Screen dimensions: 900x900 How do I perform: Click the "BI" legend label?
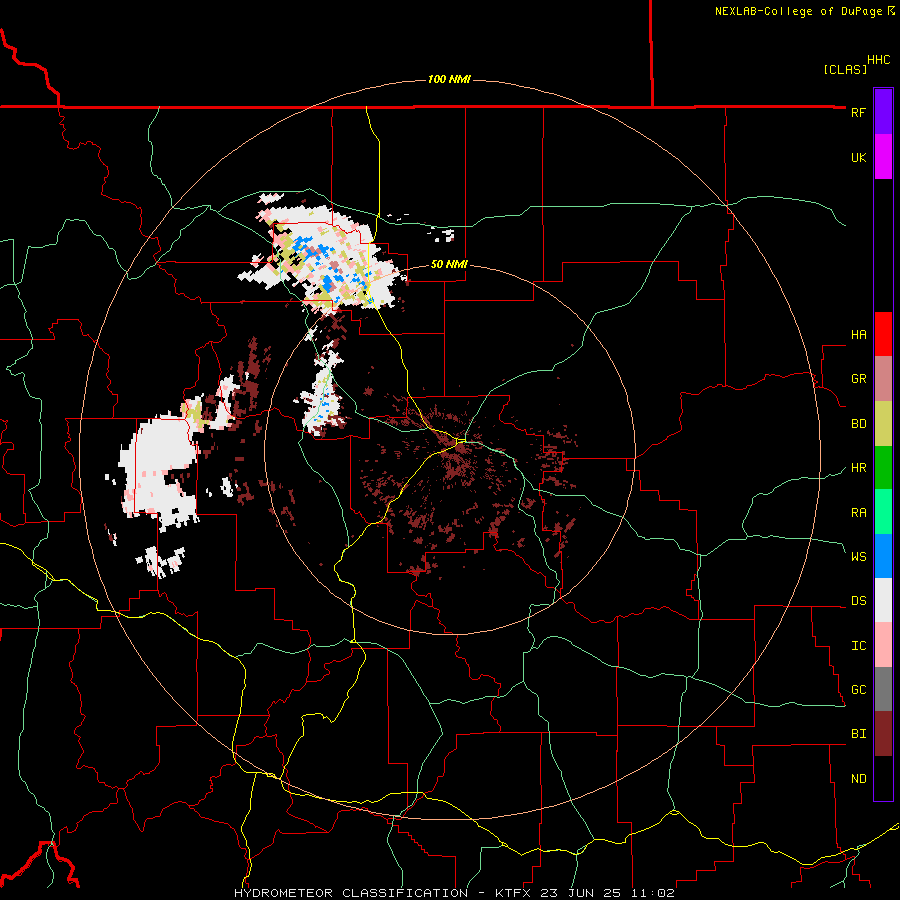[x=858, y=734]
